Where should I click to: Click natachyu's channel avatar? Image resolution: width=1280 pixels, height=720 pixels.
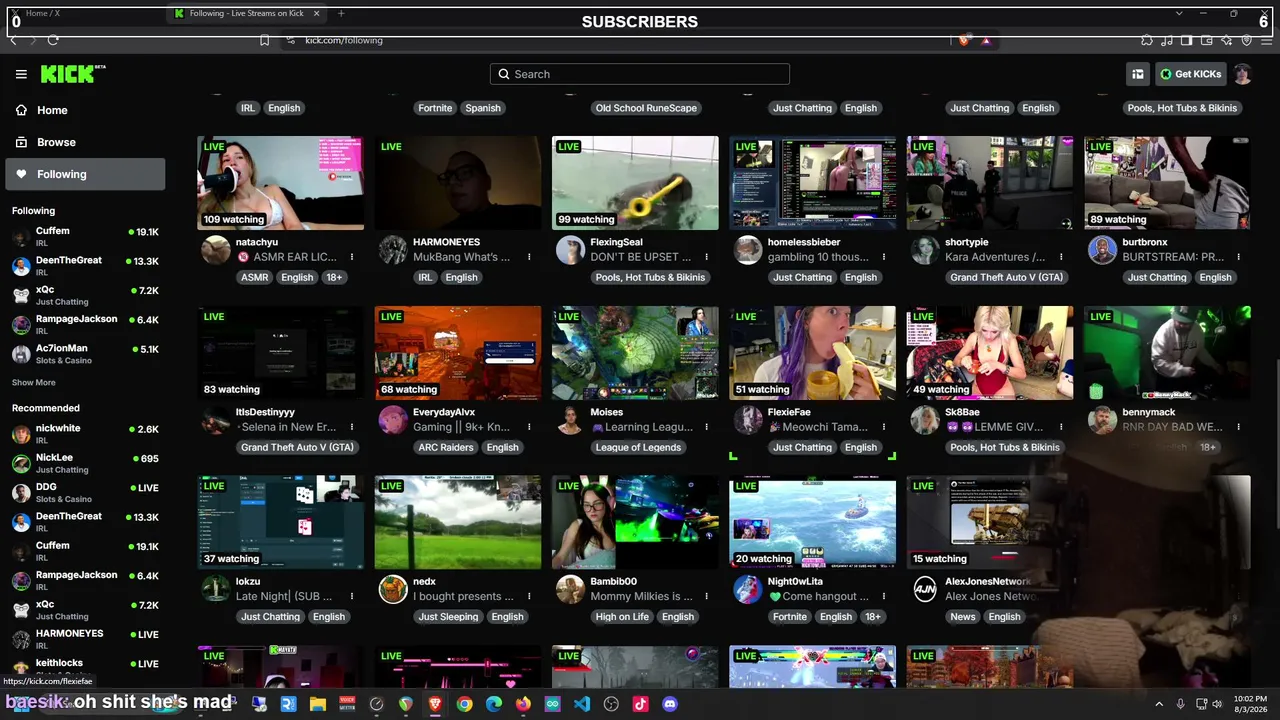click(x=216, y=250)
